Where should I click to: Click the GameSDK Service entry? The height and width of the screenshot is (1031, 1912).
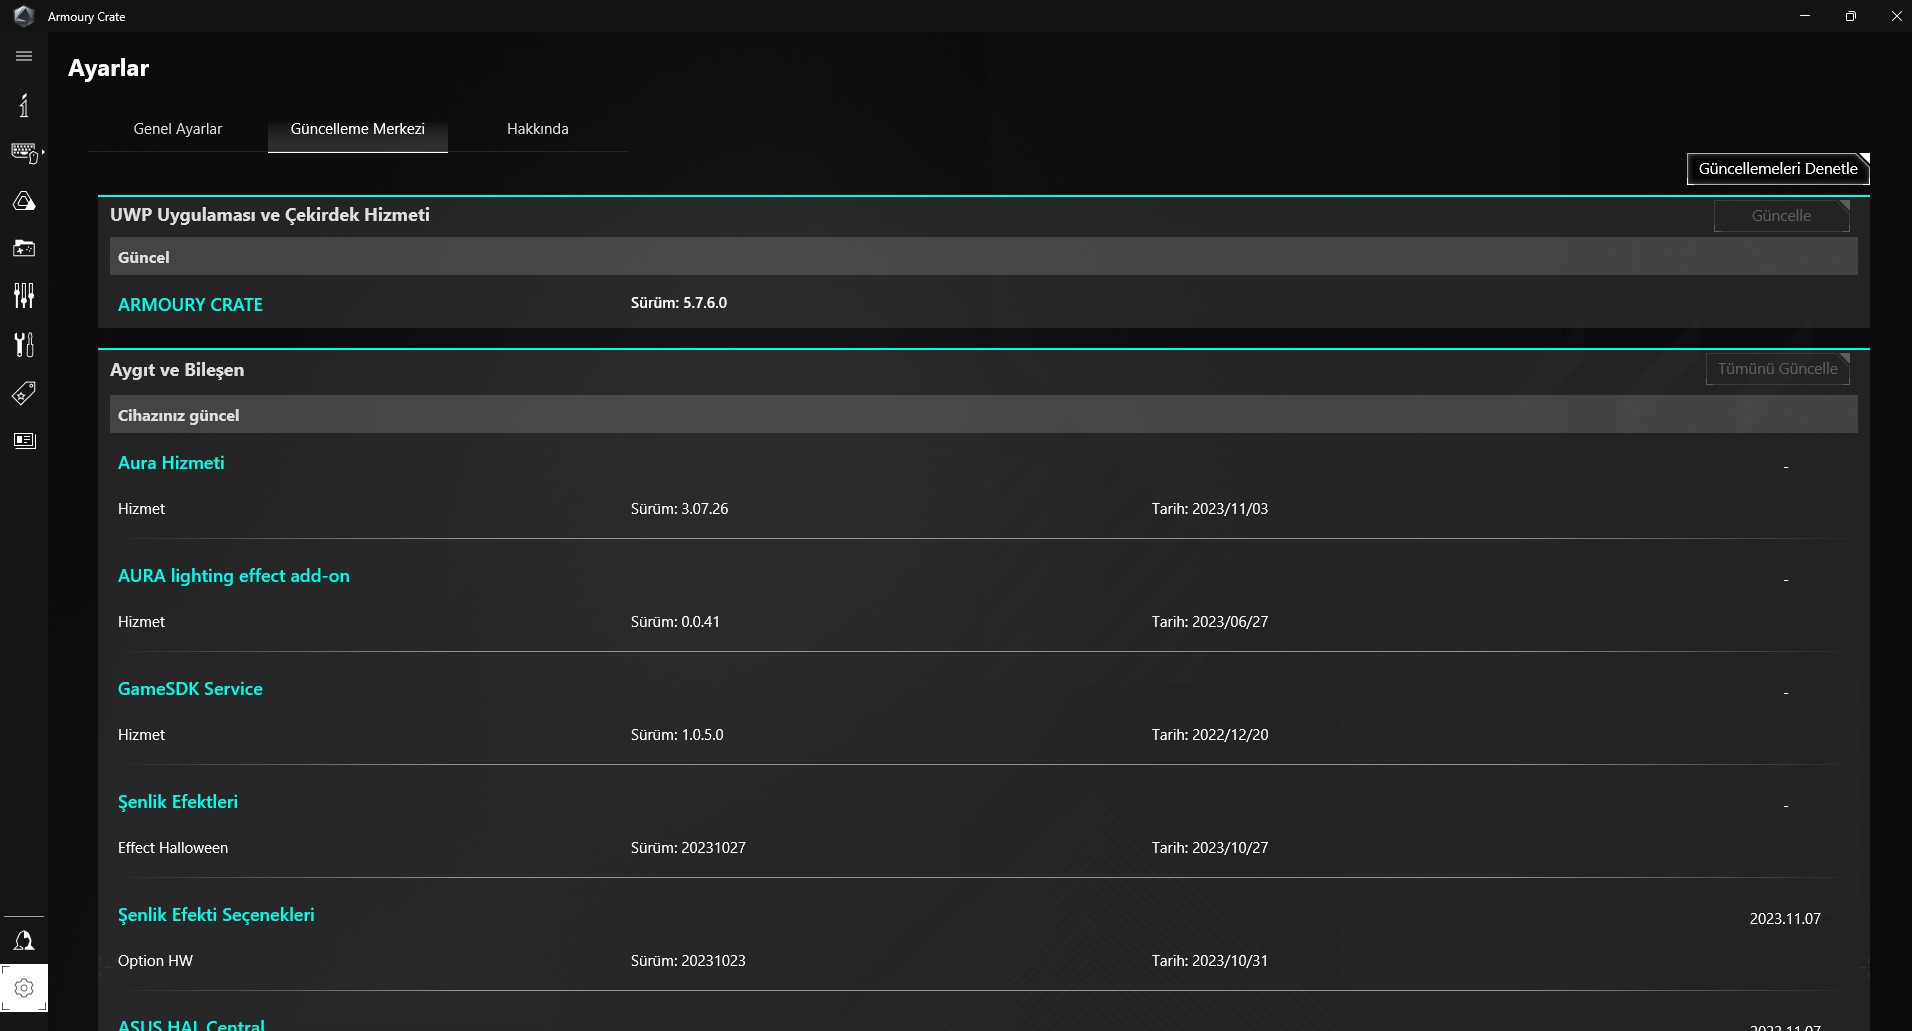(190, 689)
